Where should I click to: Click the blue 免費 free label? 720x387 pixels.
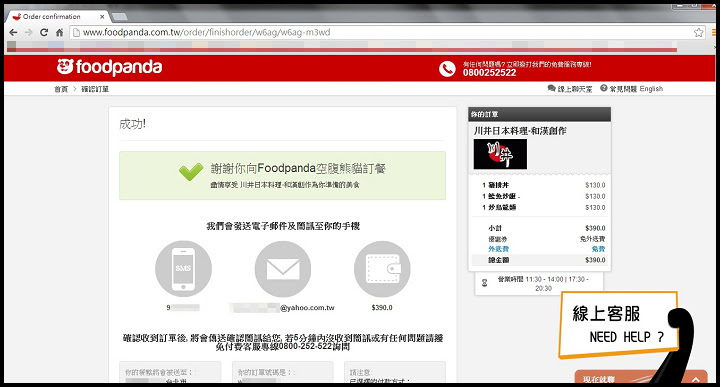(x=598, y=249)
